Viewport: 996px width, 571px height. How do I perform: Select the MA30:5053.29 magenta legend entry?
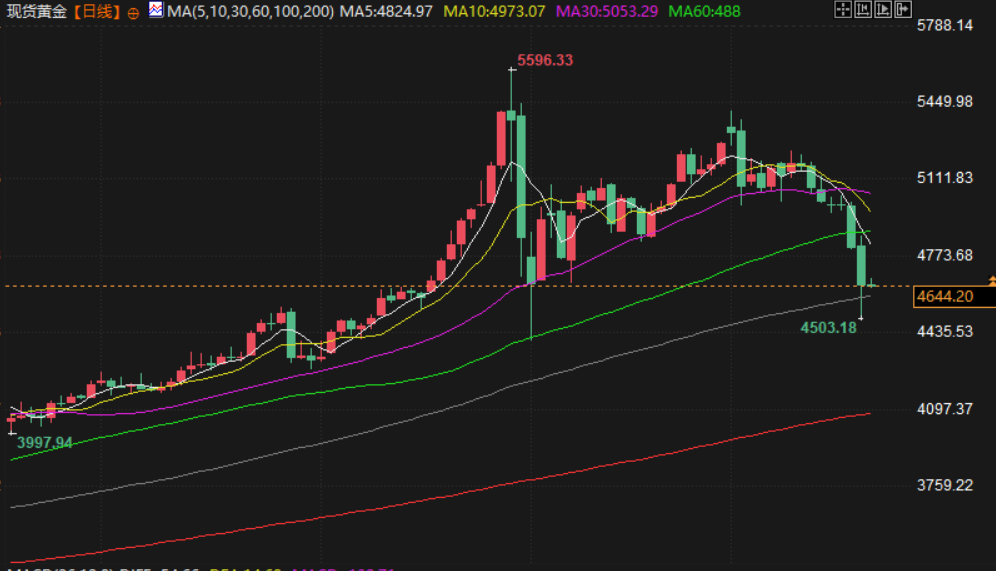pyautogui.click(x=607, y=11)
